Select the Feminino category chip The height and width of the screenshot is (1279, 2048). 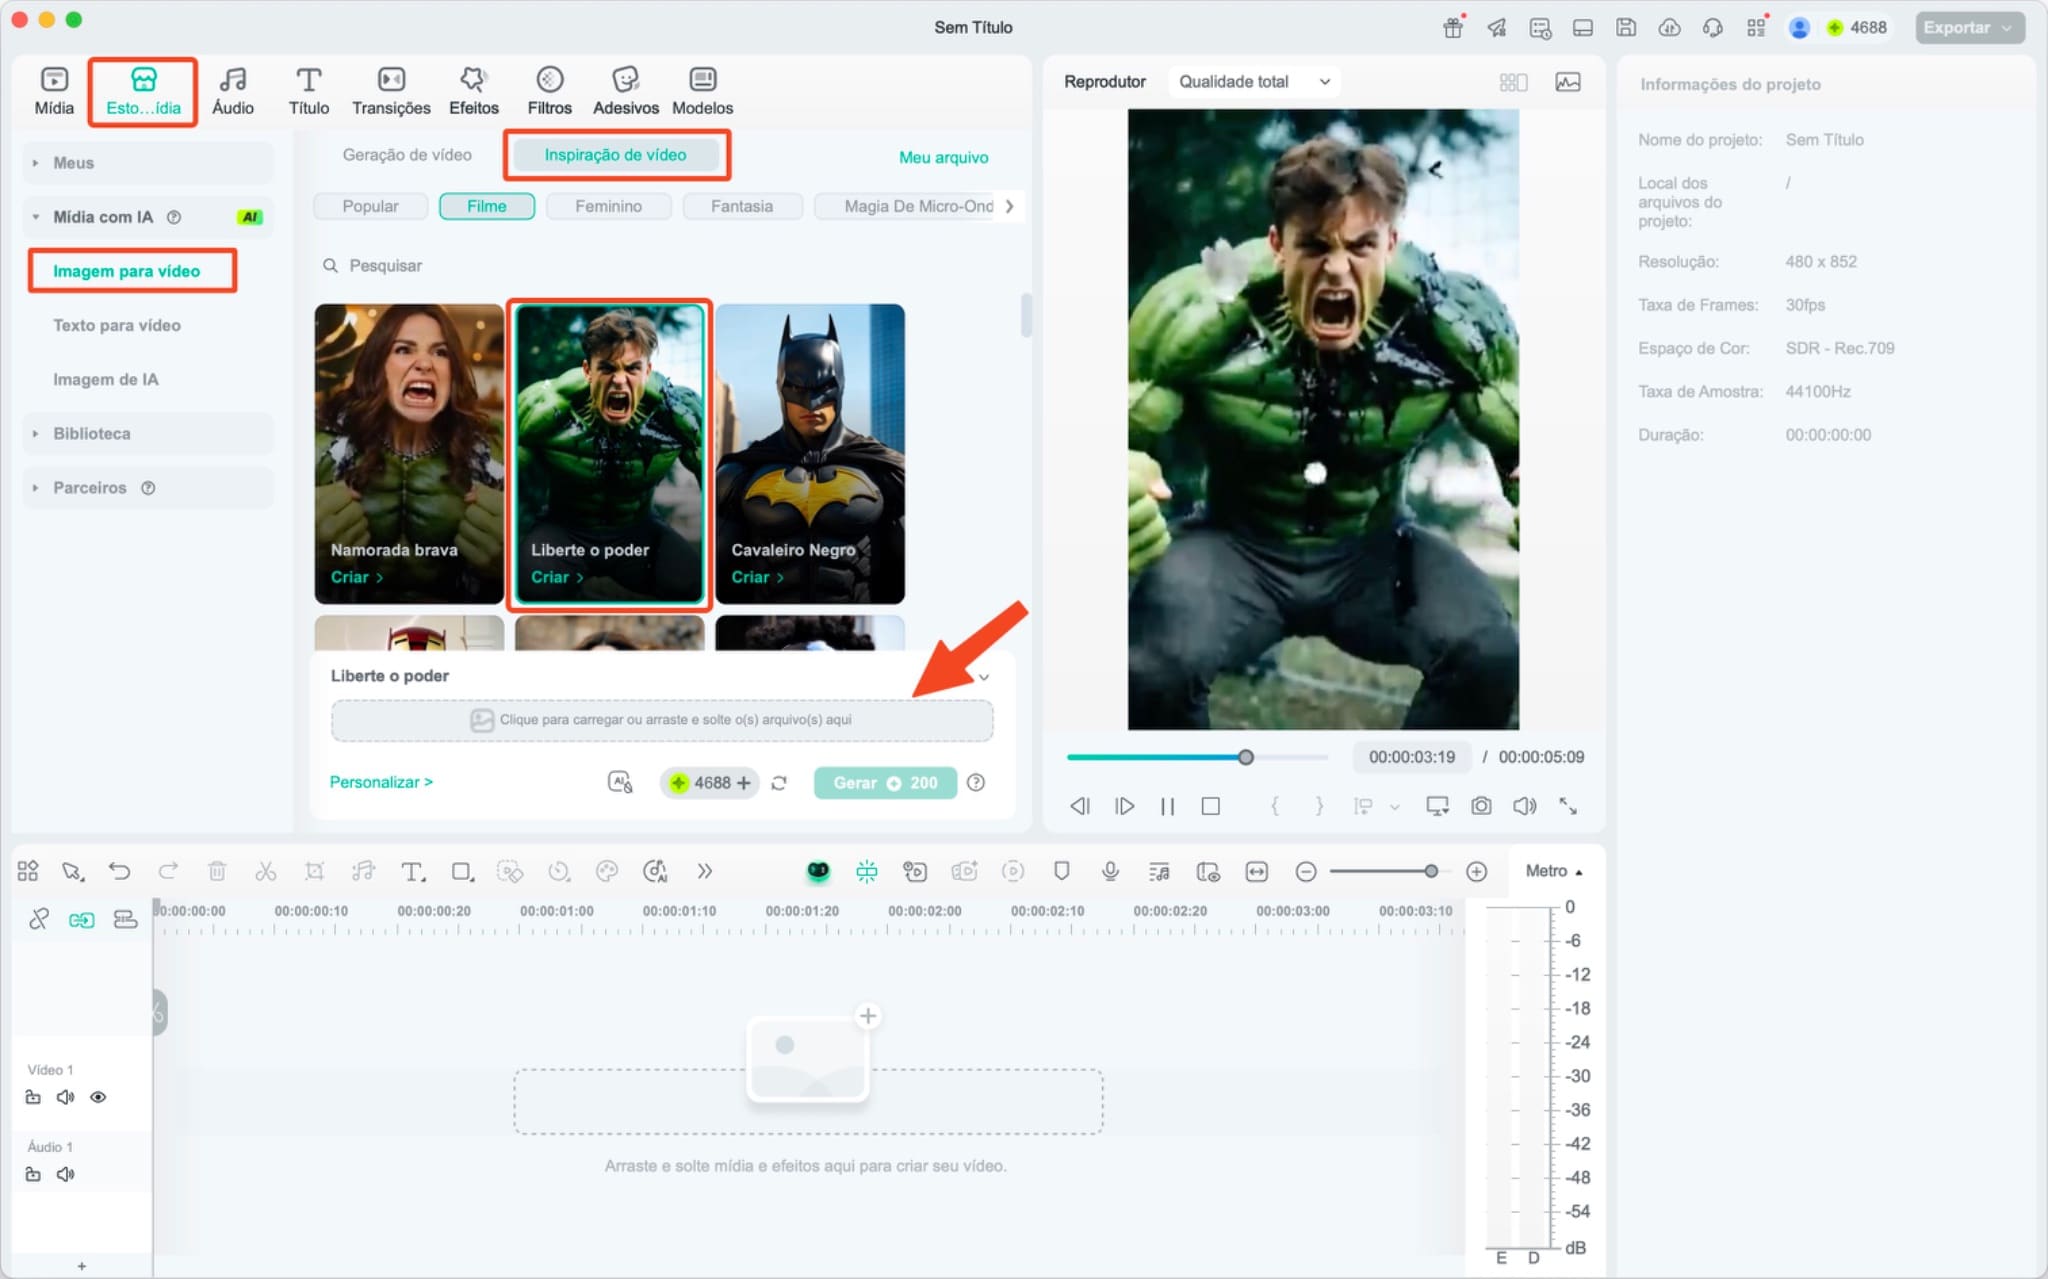[x=608, y=206]
